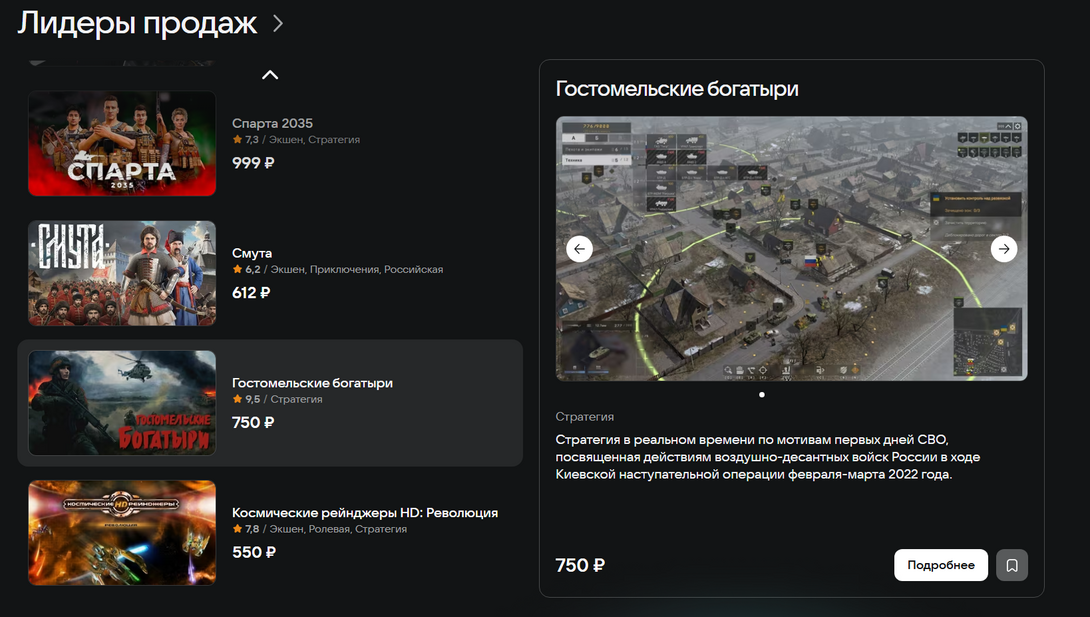Click the Стратегия genre label in detail panel
1090x617 pixels.
point(585,417)
